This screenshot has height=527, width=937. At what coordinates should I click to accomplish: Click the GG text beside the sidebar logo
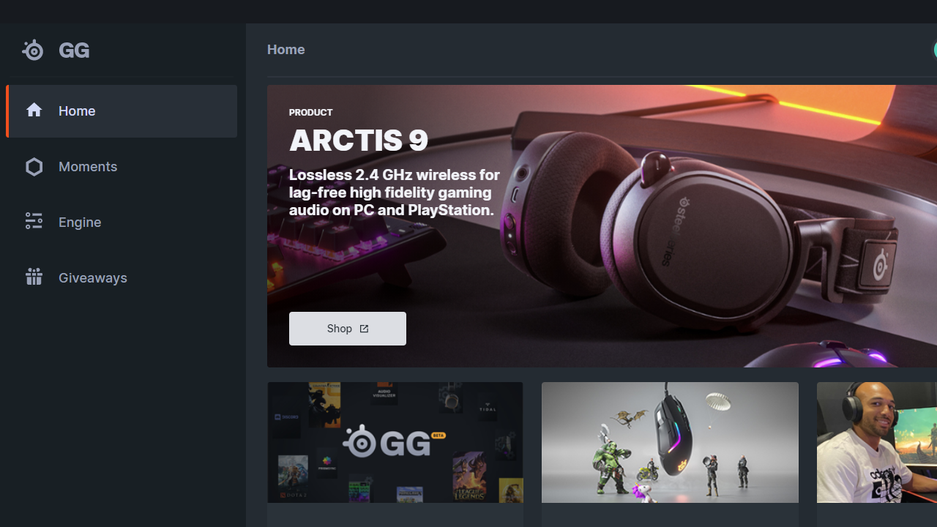pos(74,50)
